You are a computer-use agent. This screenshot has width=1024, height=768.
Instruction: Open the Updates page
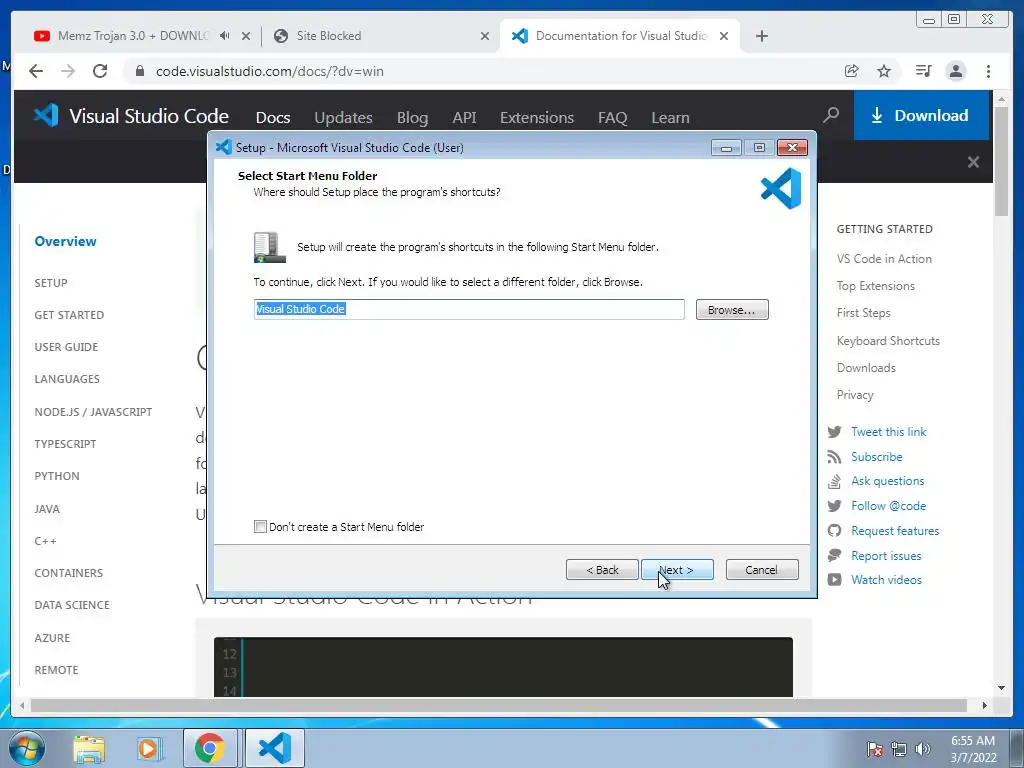click(x=344, y=118)
